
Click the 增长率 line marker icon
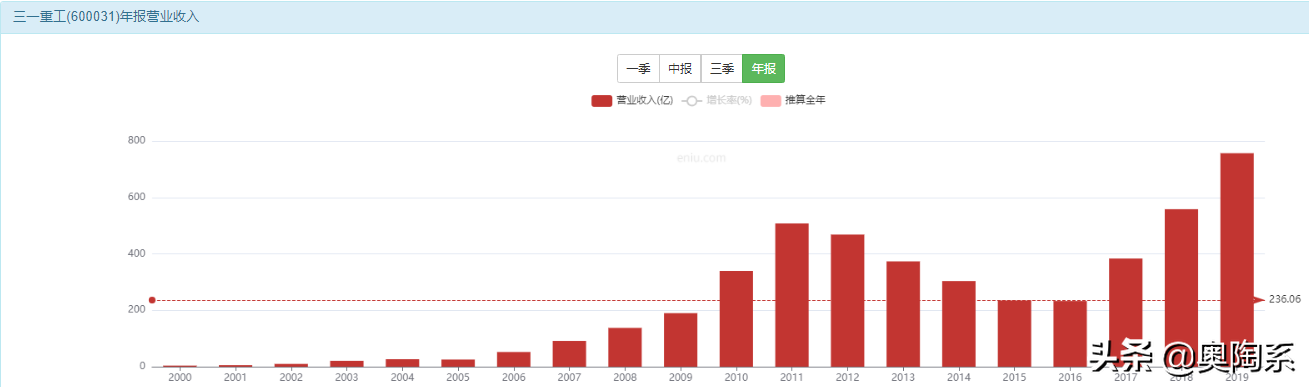[692, 101]
